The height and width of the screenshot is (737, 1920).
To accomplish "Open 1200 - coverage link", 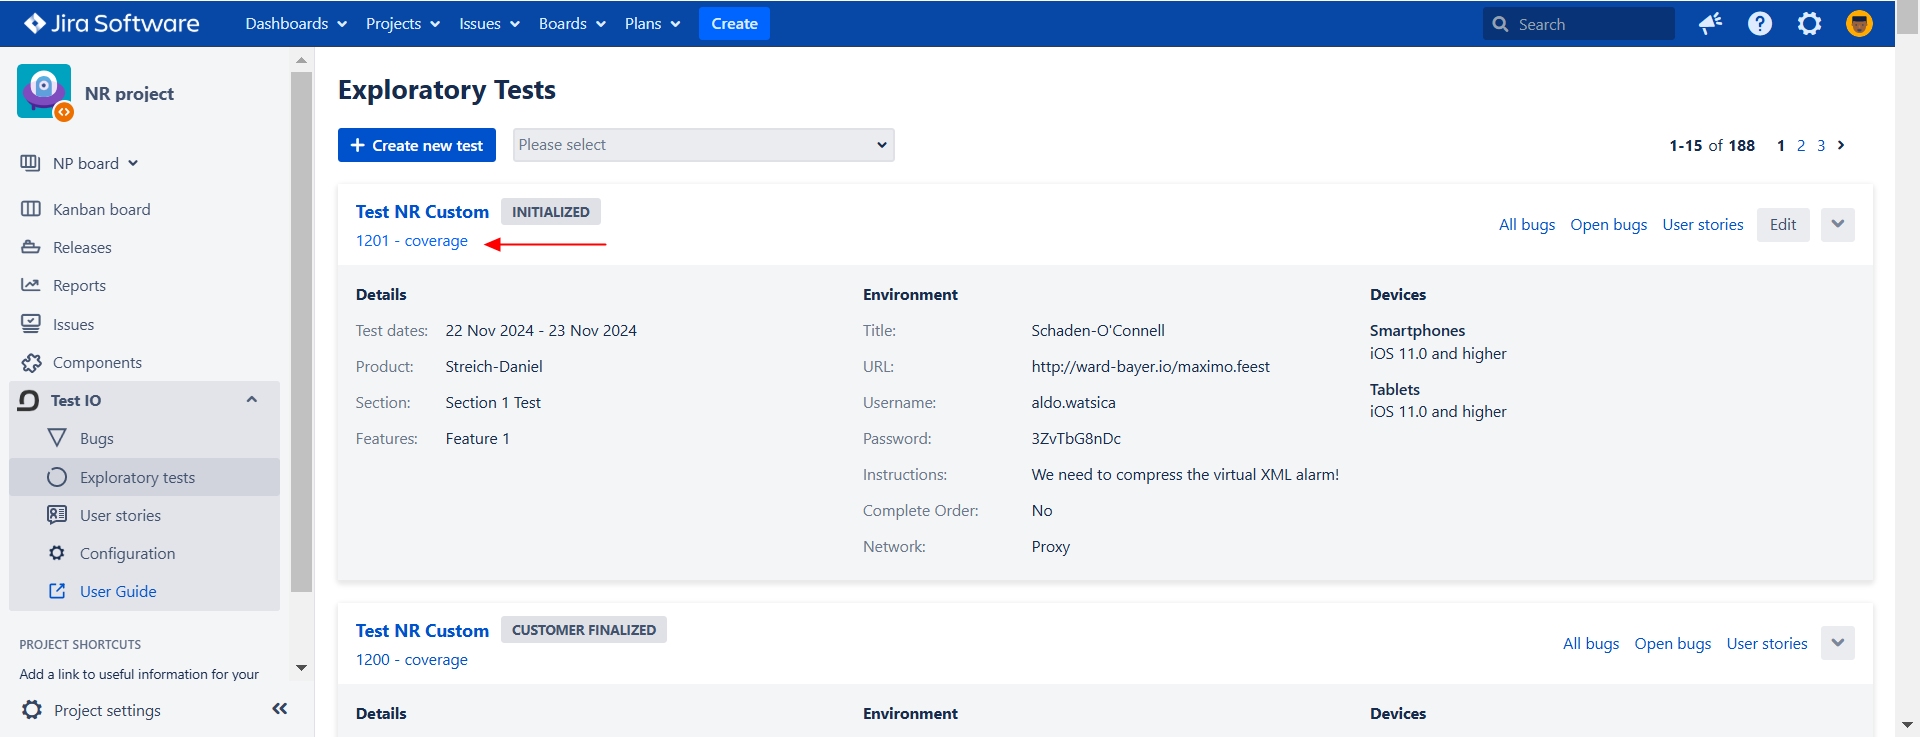I will [x=412, y=659].
